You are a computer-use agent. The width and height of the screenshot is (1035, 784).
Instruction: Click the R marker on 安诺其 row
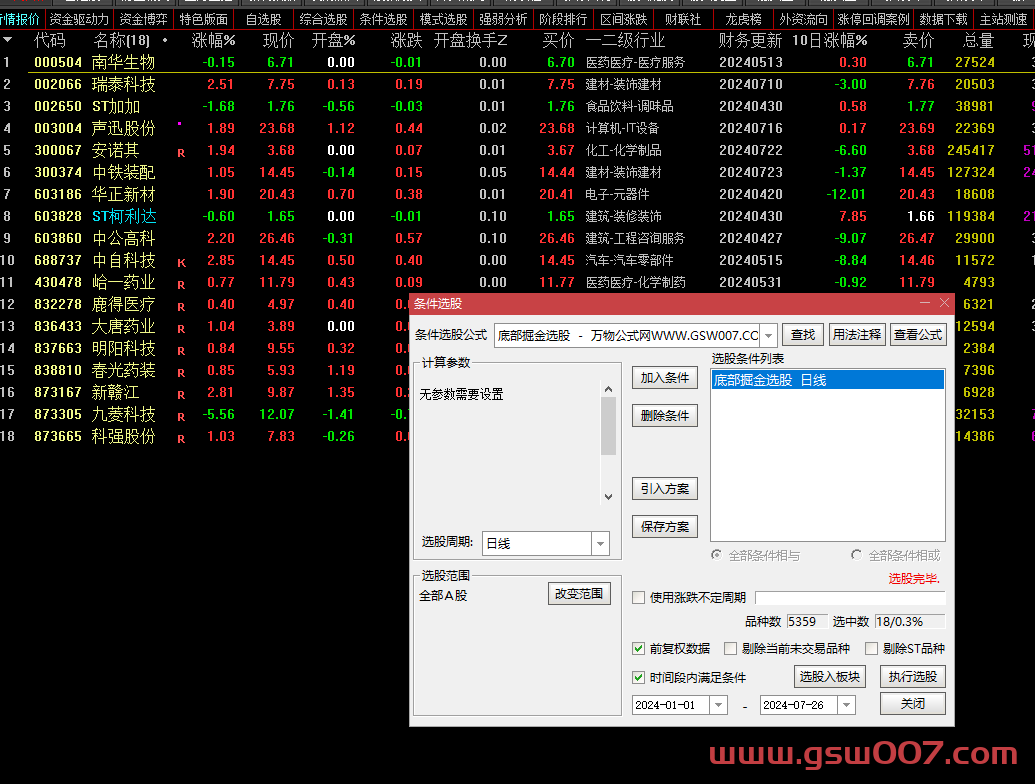181,153
